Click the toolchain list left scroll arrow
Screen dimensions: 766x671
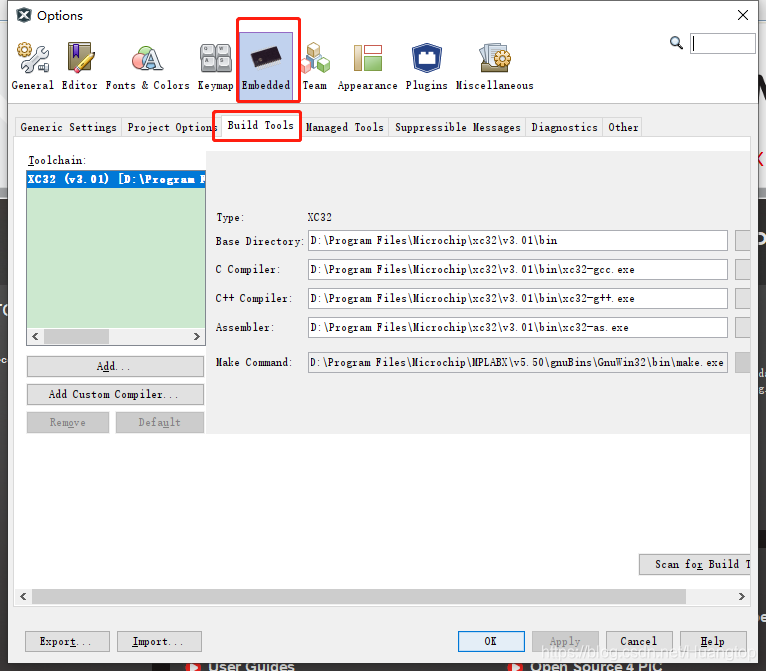coord(35,336)
